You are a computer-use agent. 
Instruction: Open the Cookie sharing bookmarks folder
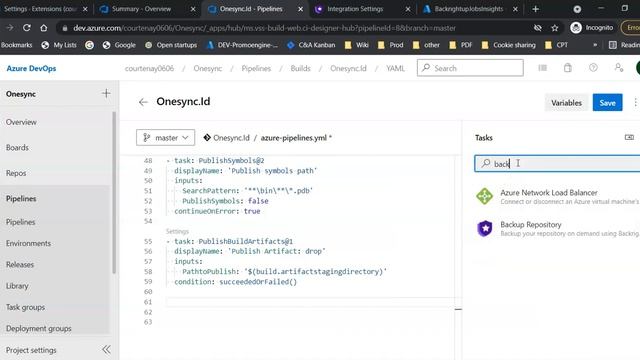pyautogui.click(x=508, y=45)
